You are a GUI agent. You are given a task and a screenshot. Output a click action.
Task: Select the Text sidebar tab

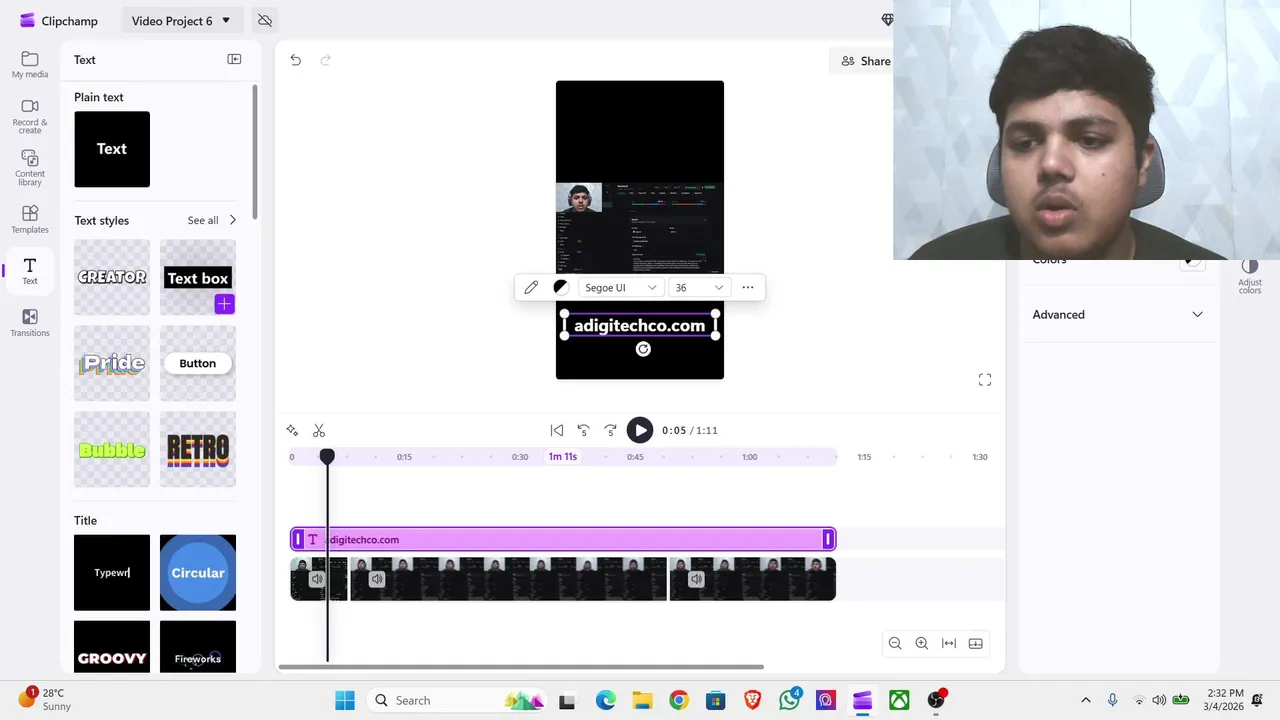coord(30,270)
